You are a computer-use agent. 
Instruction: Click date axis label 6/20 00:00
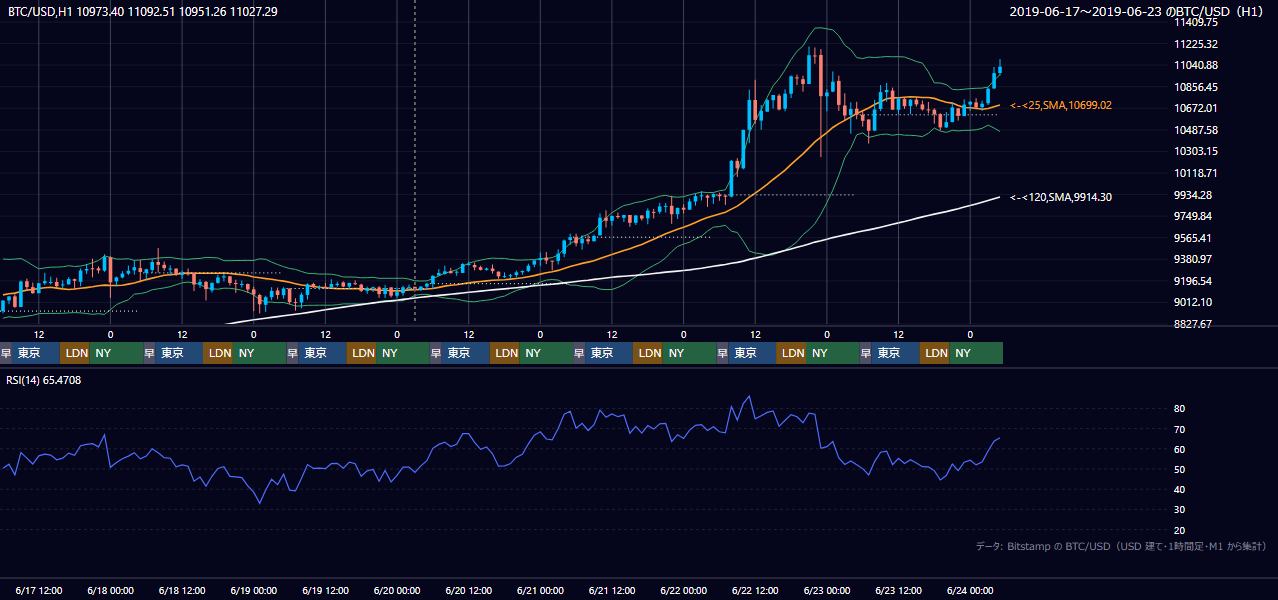(x=397, y=590)
